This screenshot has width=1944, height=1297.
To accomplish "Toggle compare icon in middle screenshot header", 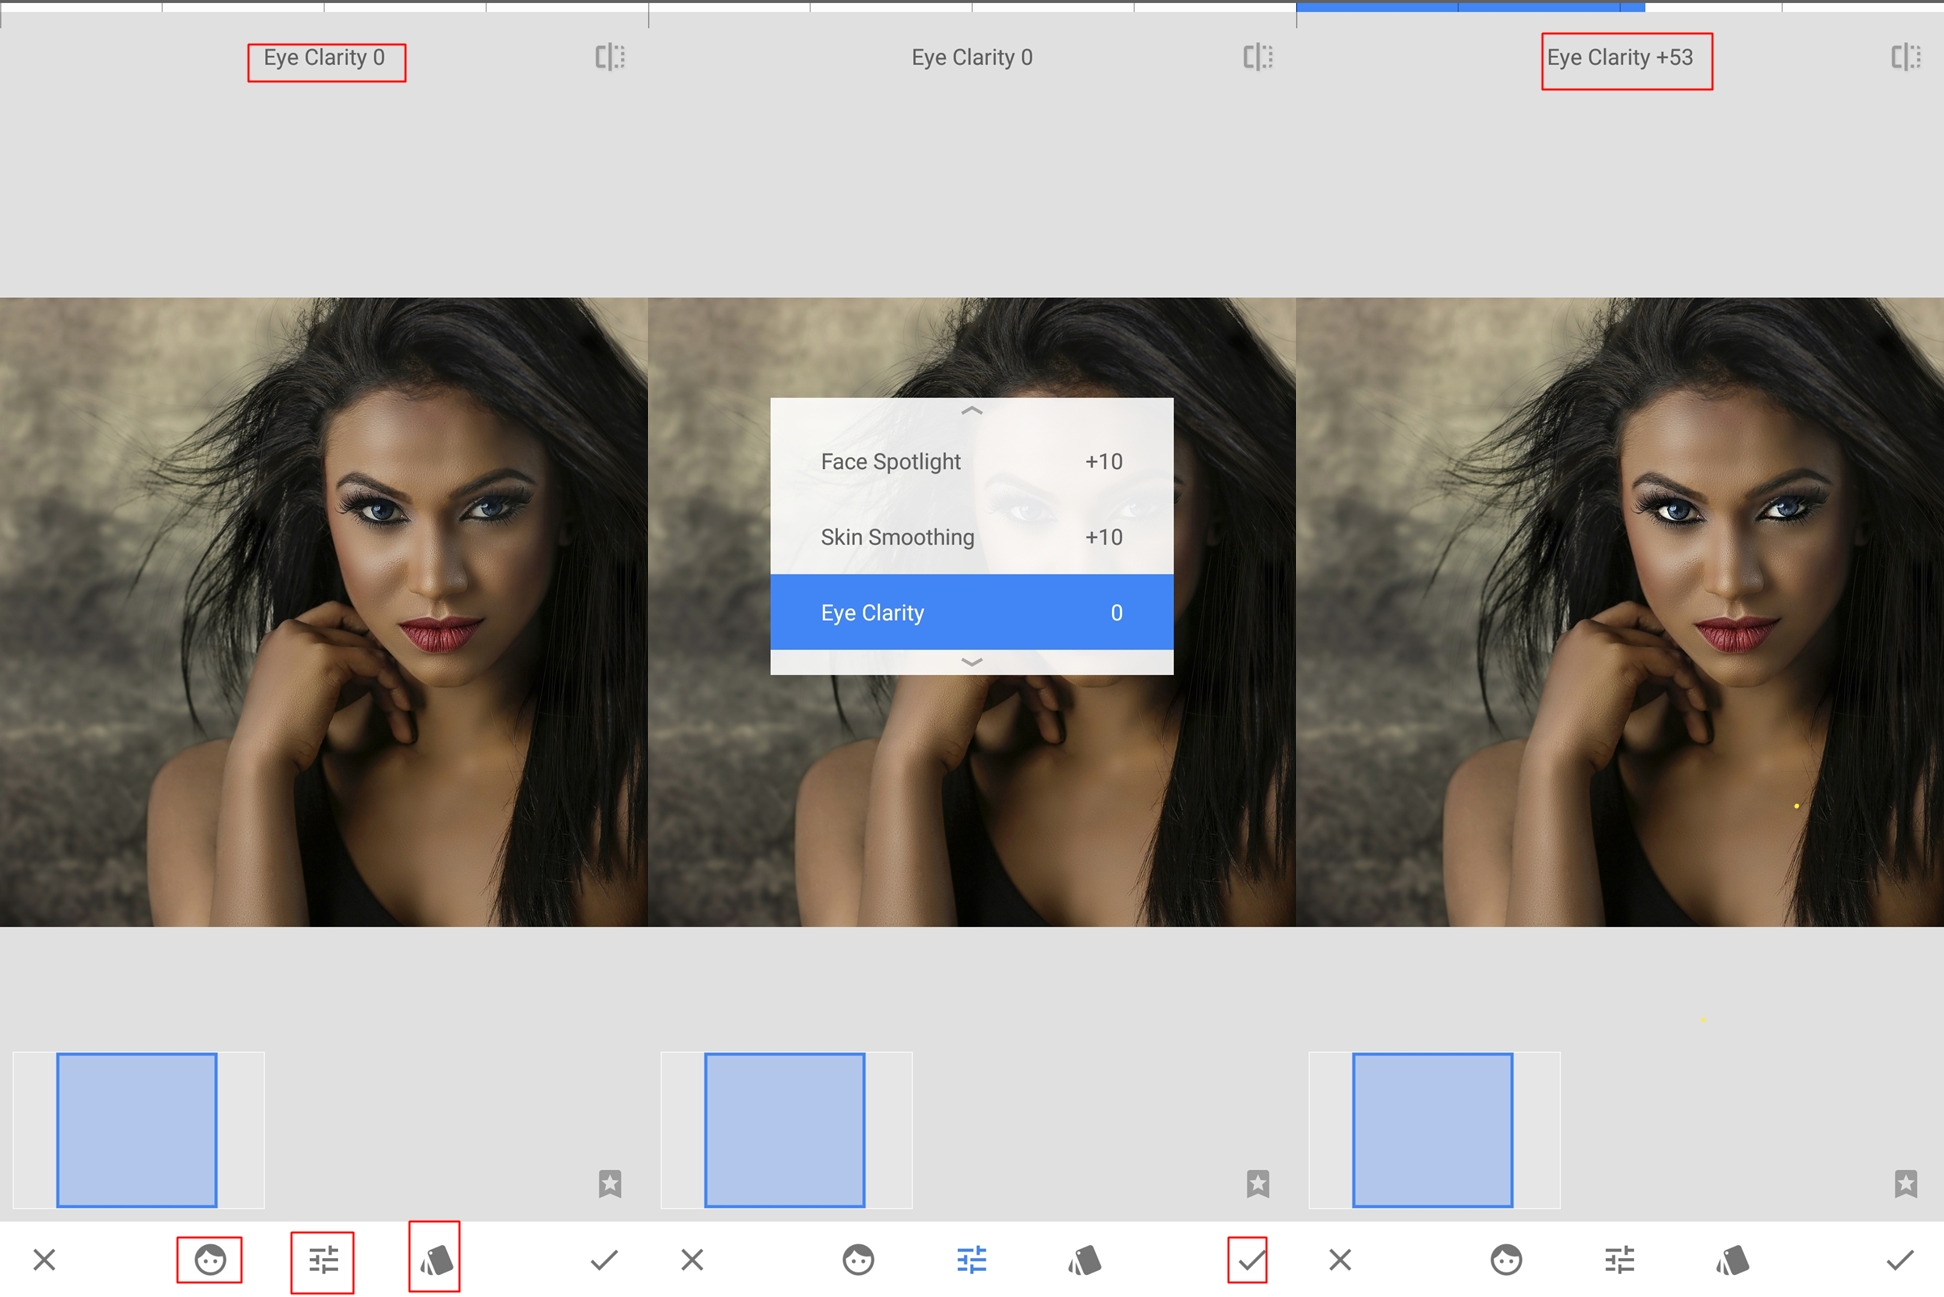I will [x=1258, y=57].
